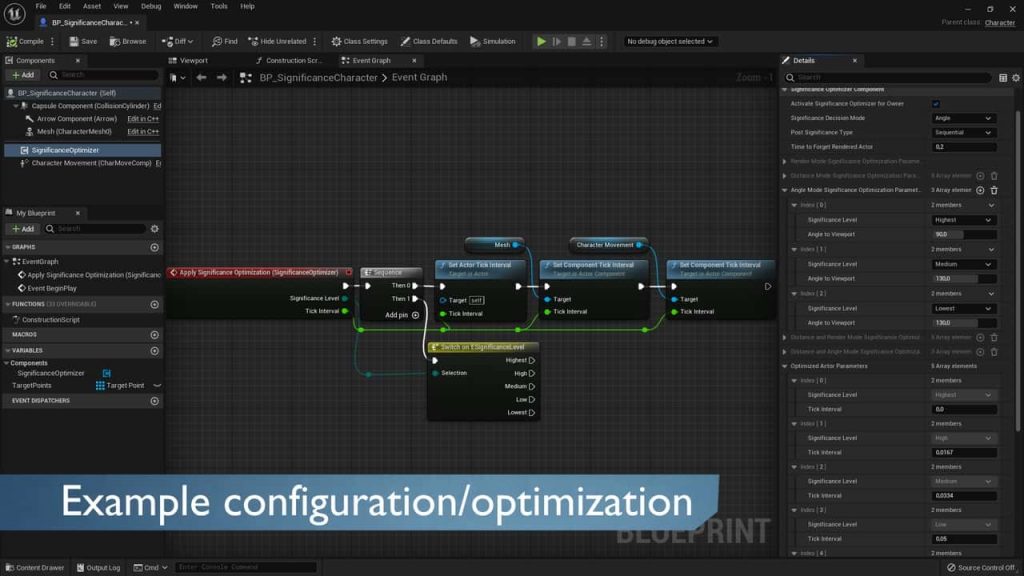This screenshot has height=576, width=1024.
Task: Open Class Defaults
Action: 428,41
